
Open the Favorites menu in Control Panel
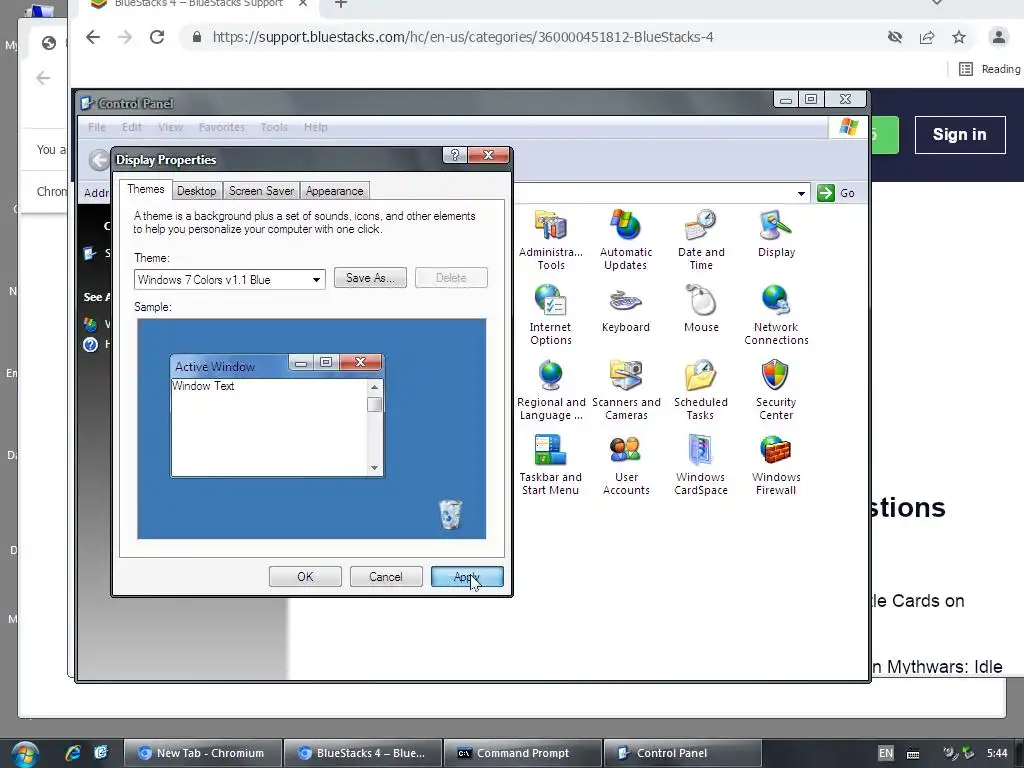pyautogui.click(x=222, y=127)
